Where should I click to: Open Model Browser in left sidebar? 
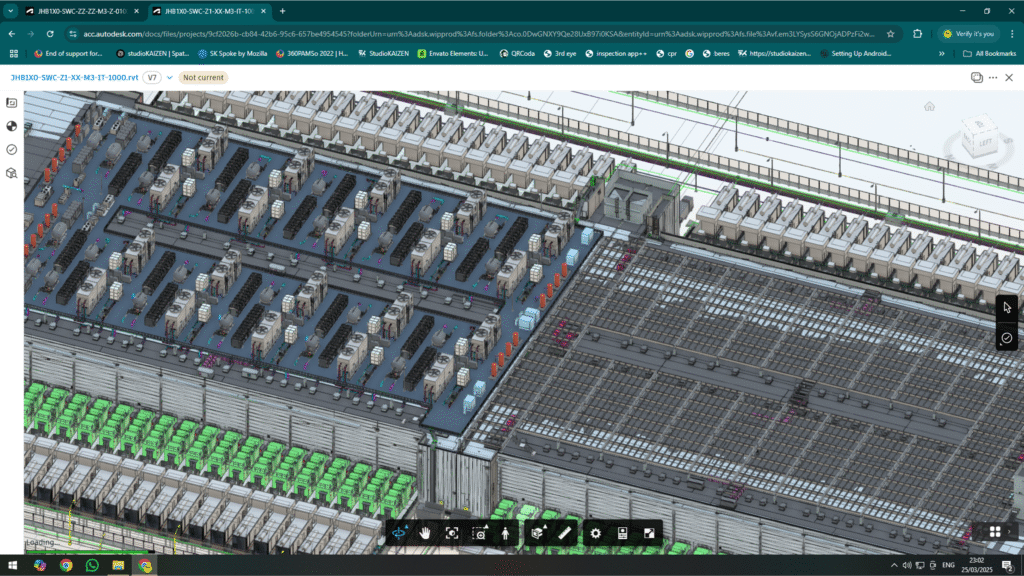tap(12, 172)
